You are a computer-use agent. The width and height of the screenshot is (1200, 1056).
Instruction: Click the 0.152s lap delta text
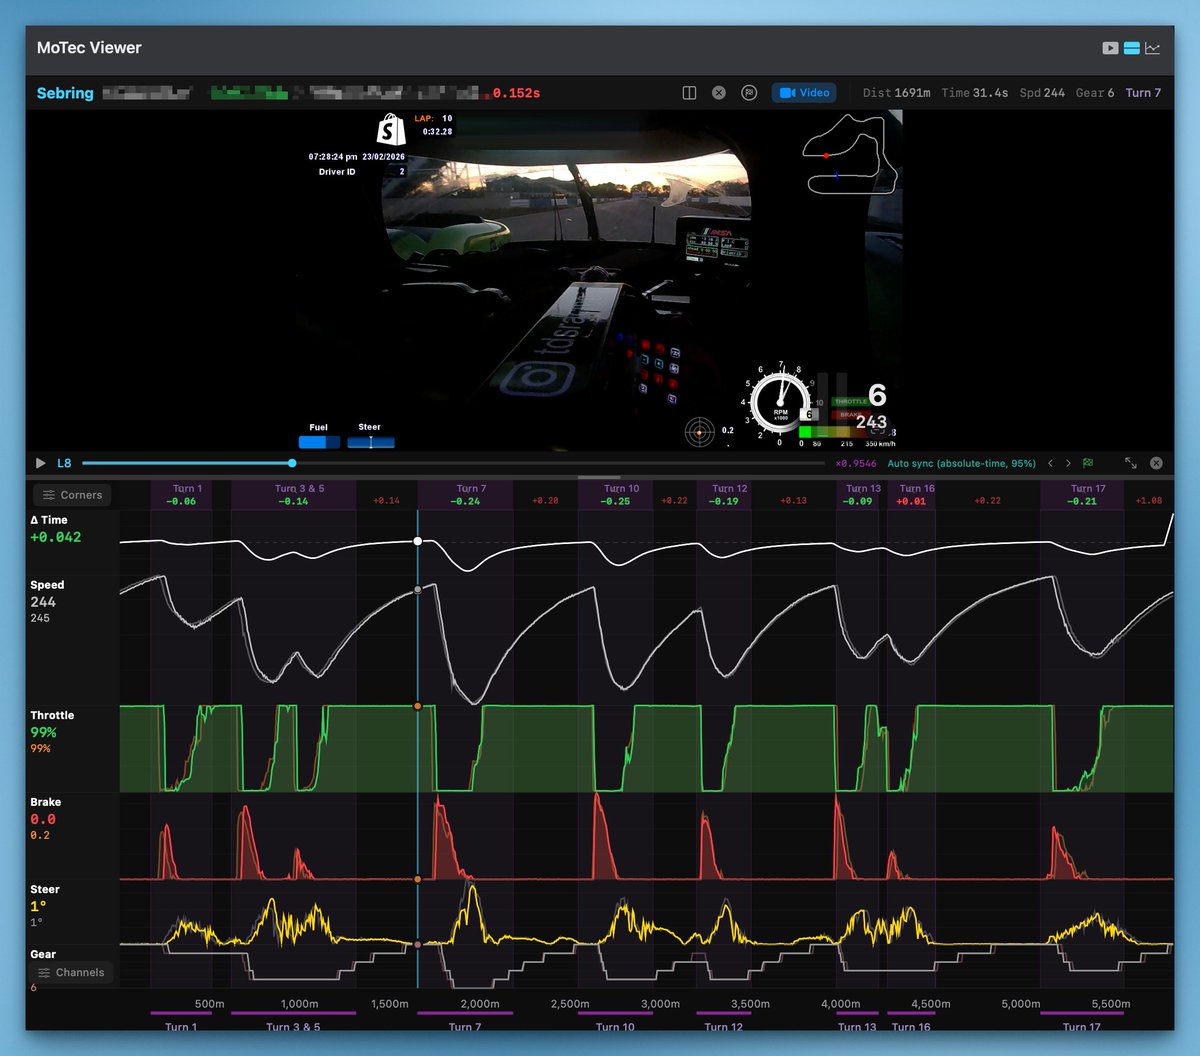pyautogui.click(x=516, y=93)
